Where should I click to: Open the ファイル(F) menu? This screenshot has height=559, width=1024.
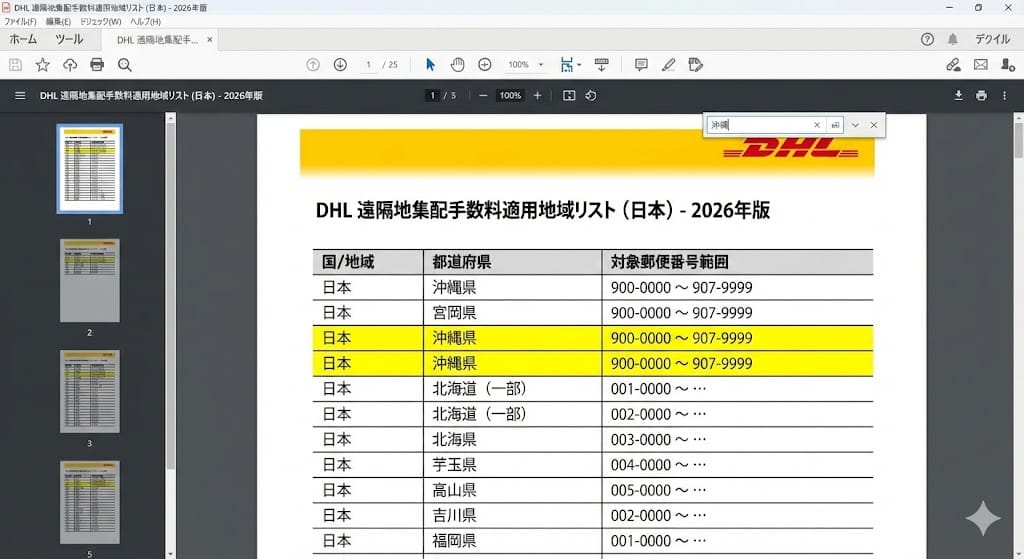(x=20, y=22)
